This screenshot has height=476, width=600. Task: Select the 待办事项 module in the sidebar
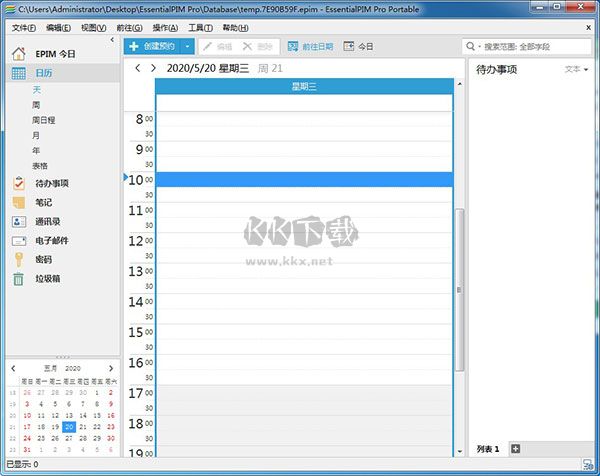click(50, 183)
